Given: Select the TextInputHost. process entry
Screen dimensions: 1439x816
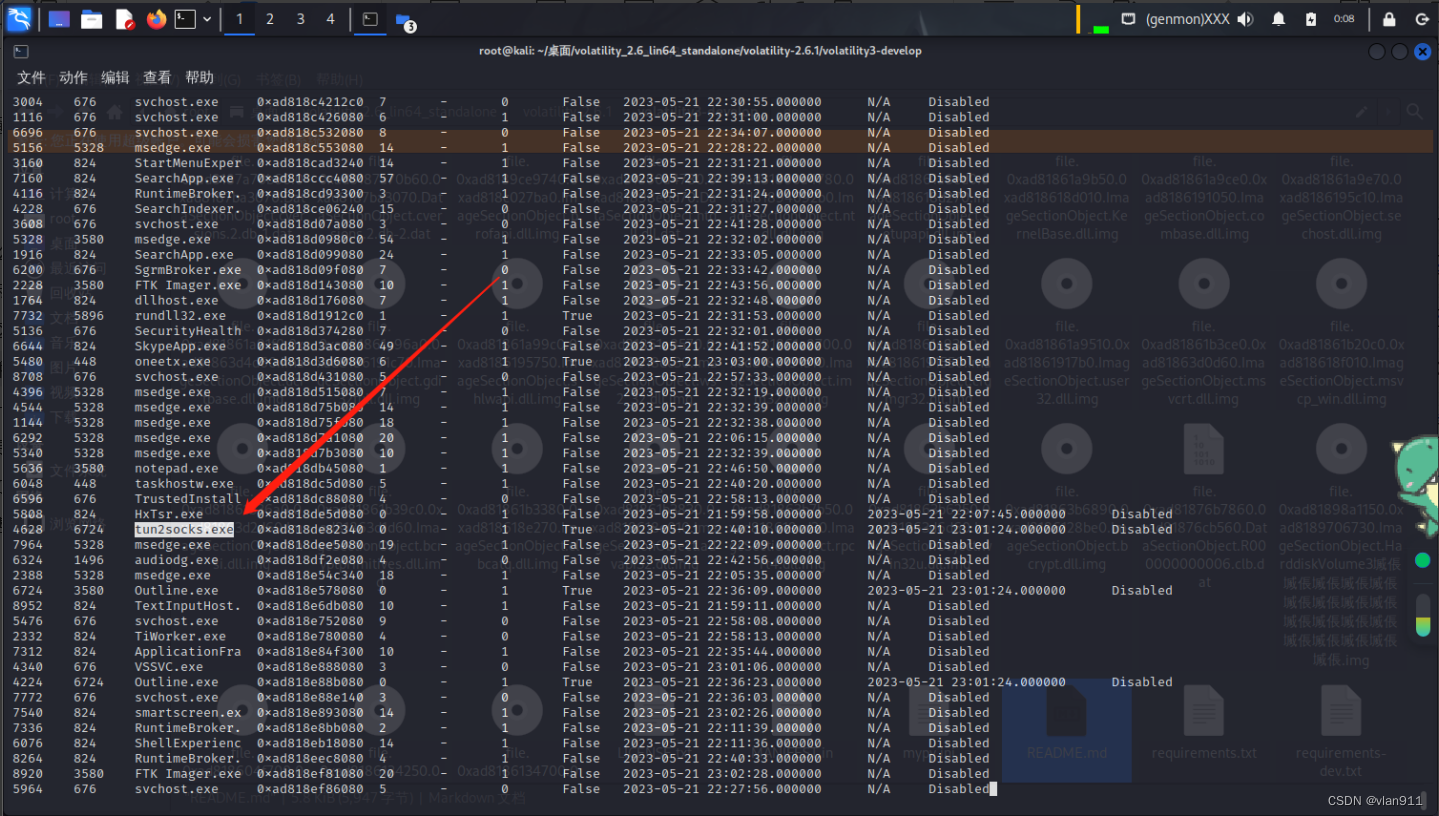Looking at the screenshot, I should [x=188, y=606].
